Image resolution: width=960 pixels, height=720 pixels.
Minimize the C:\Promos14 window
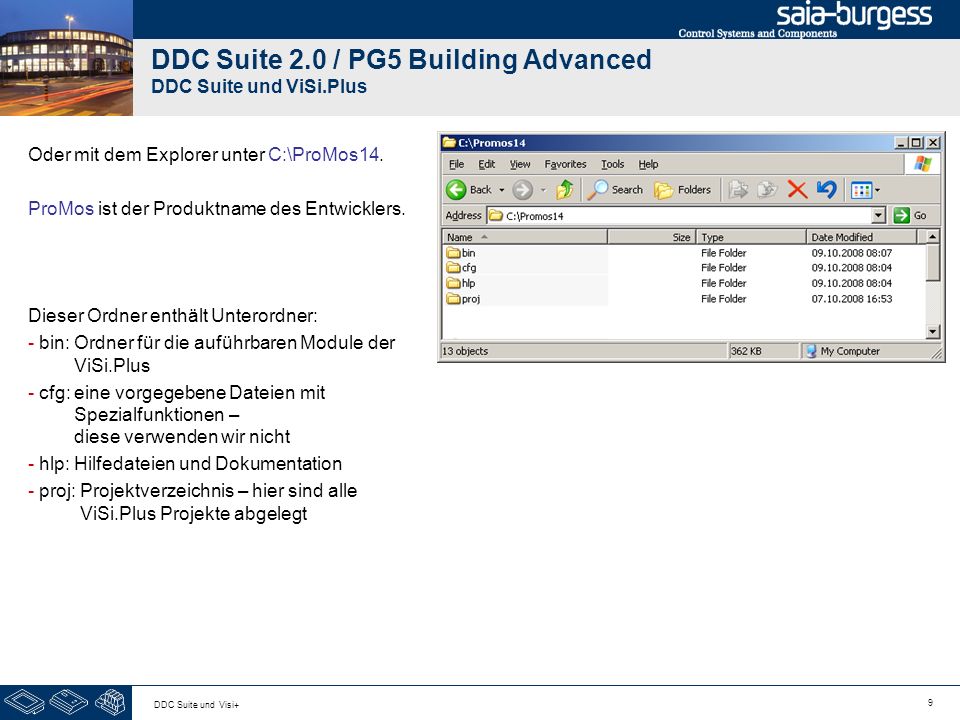tap(901, 143)
